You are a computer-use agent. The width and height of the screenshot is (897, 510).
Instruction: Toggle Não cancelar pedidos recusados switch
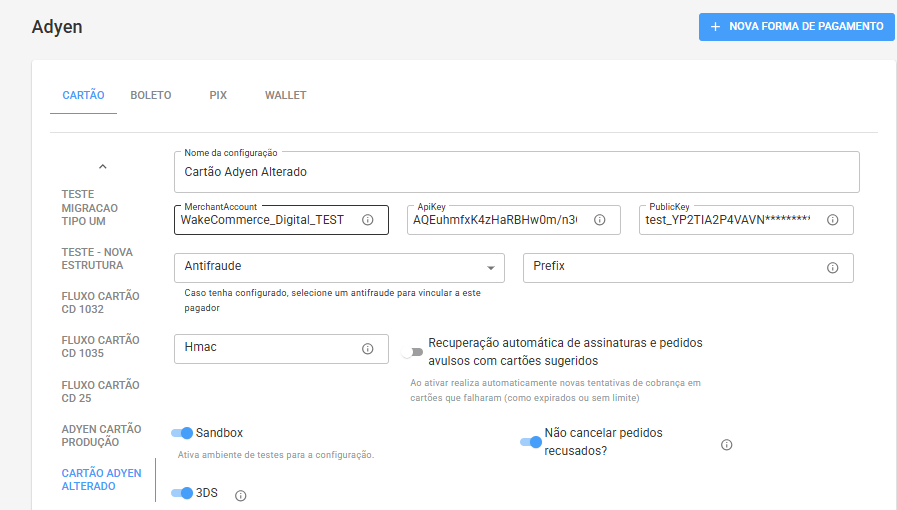point(531,442)
